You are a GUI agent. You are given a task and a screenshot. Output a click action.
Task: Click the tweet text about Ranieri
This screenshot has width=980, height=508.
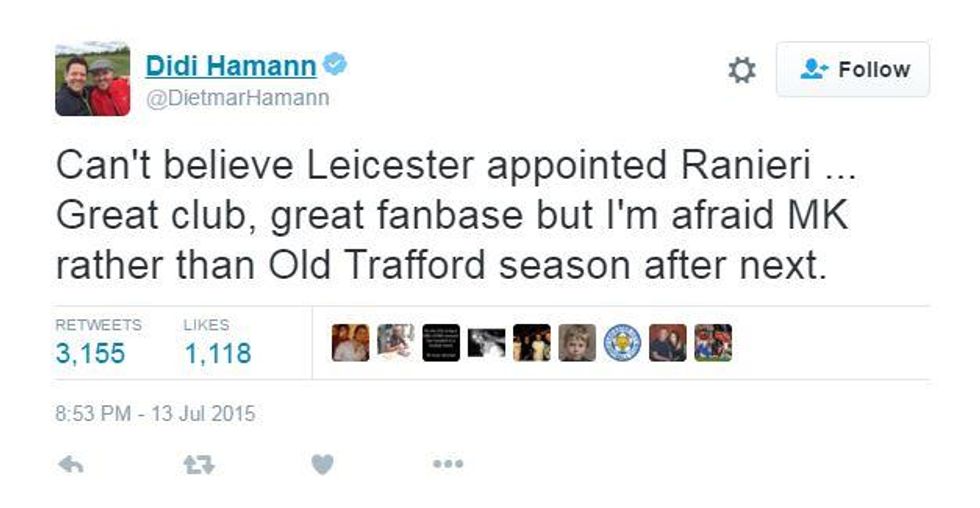pos(450,216)
